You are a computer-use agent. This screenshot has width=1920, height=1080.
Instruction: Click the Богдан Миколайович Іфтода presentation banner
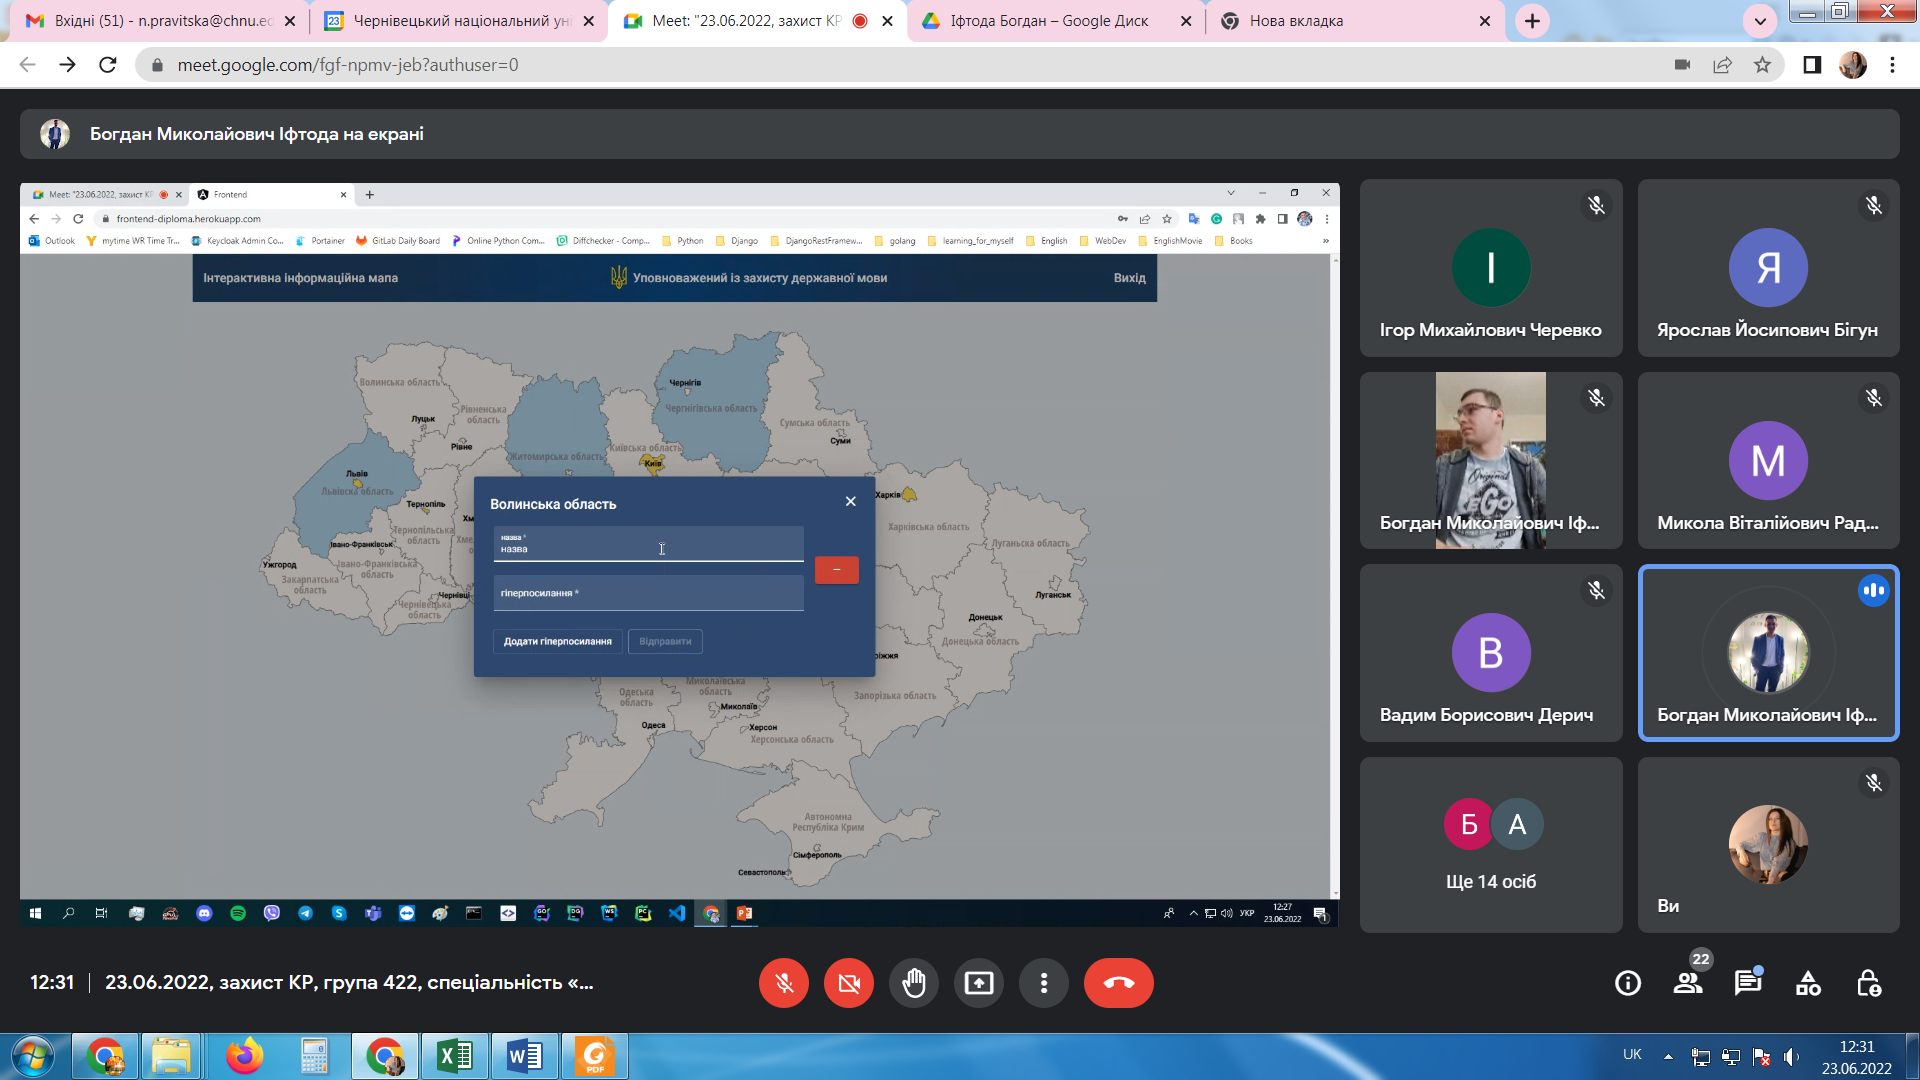tap(959, 134)
